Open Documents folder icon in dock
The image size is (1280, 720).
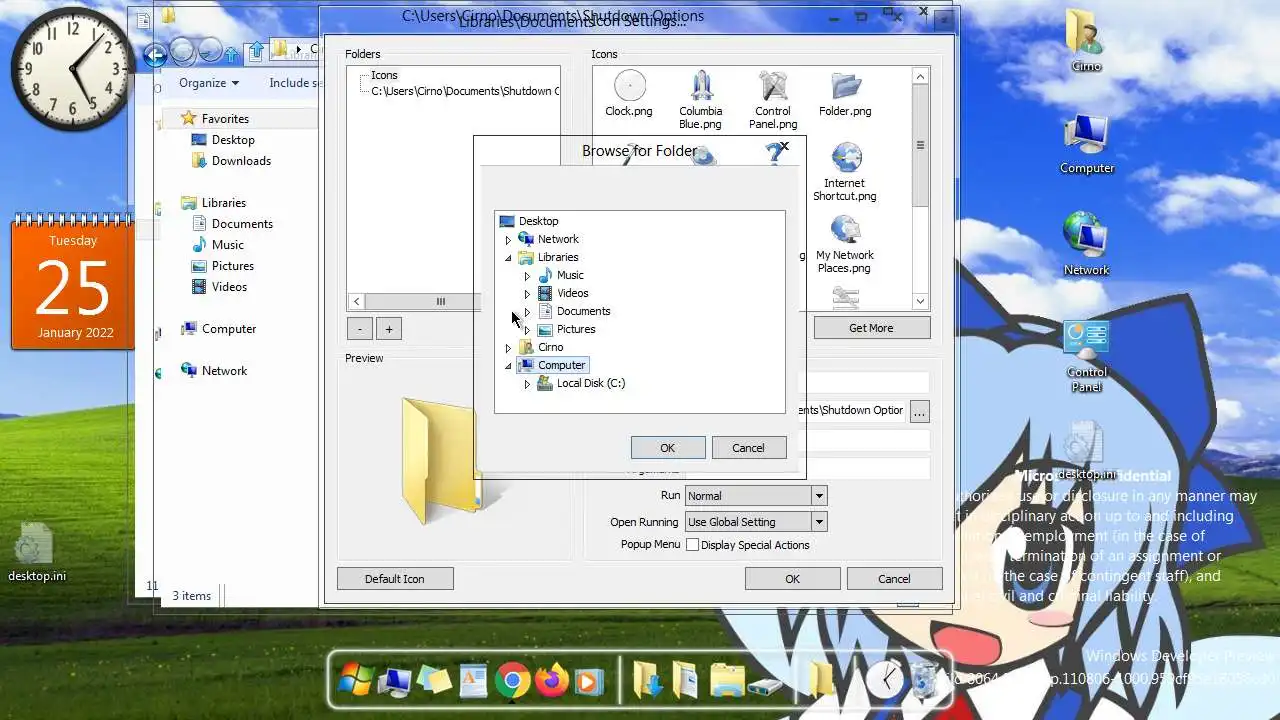click(x=686, y=681)
